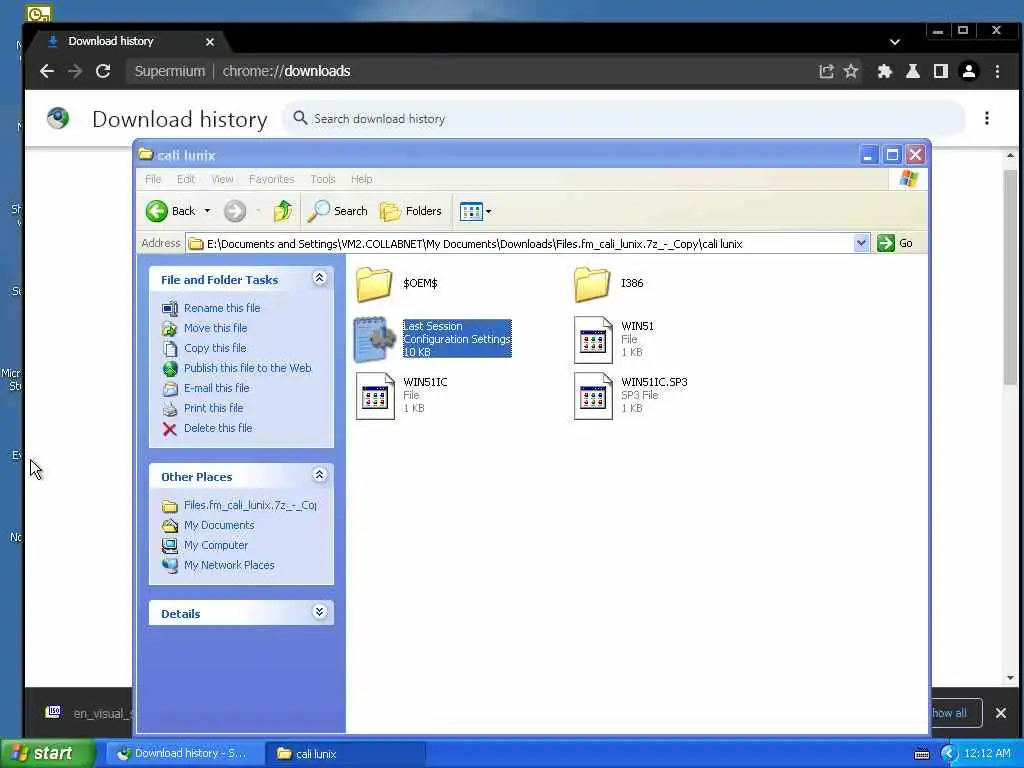Click the chrome://downloads address bar
The height and width of the screenshot is (768, 1024).
click(470, 71)
